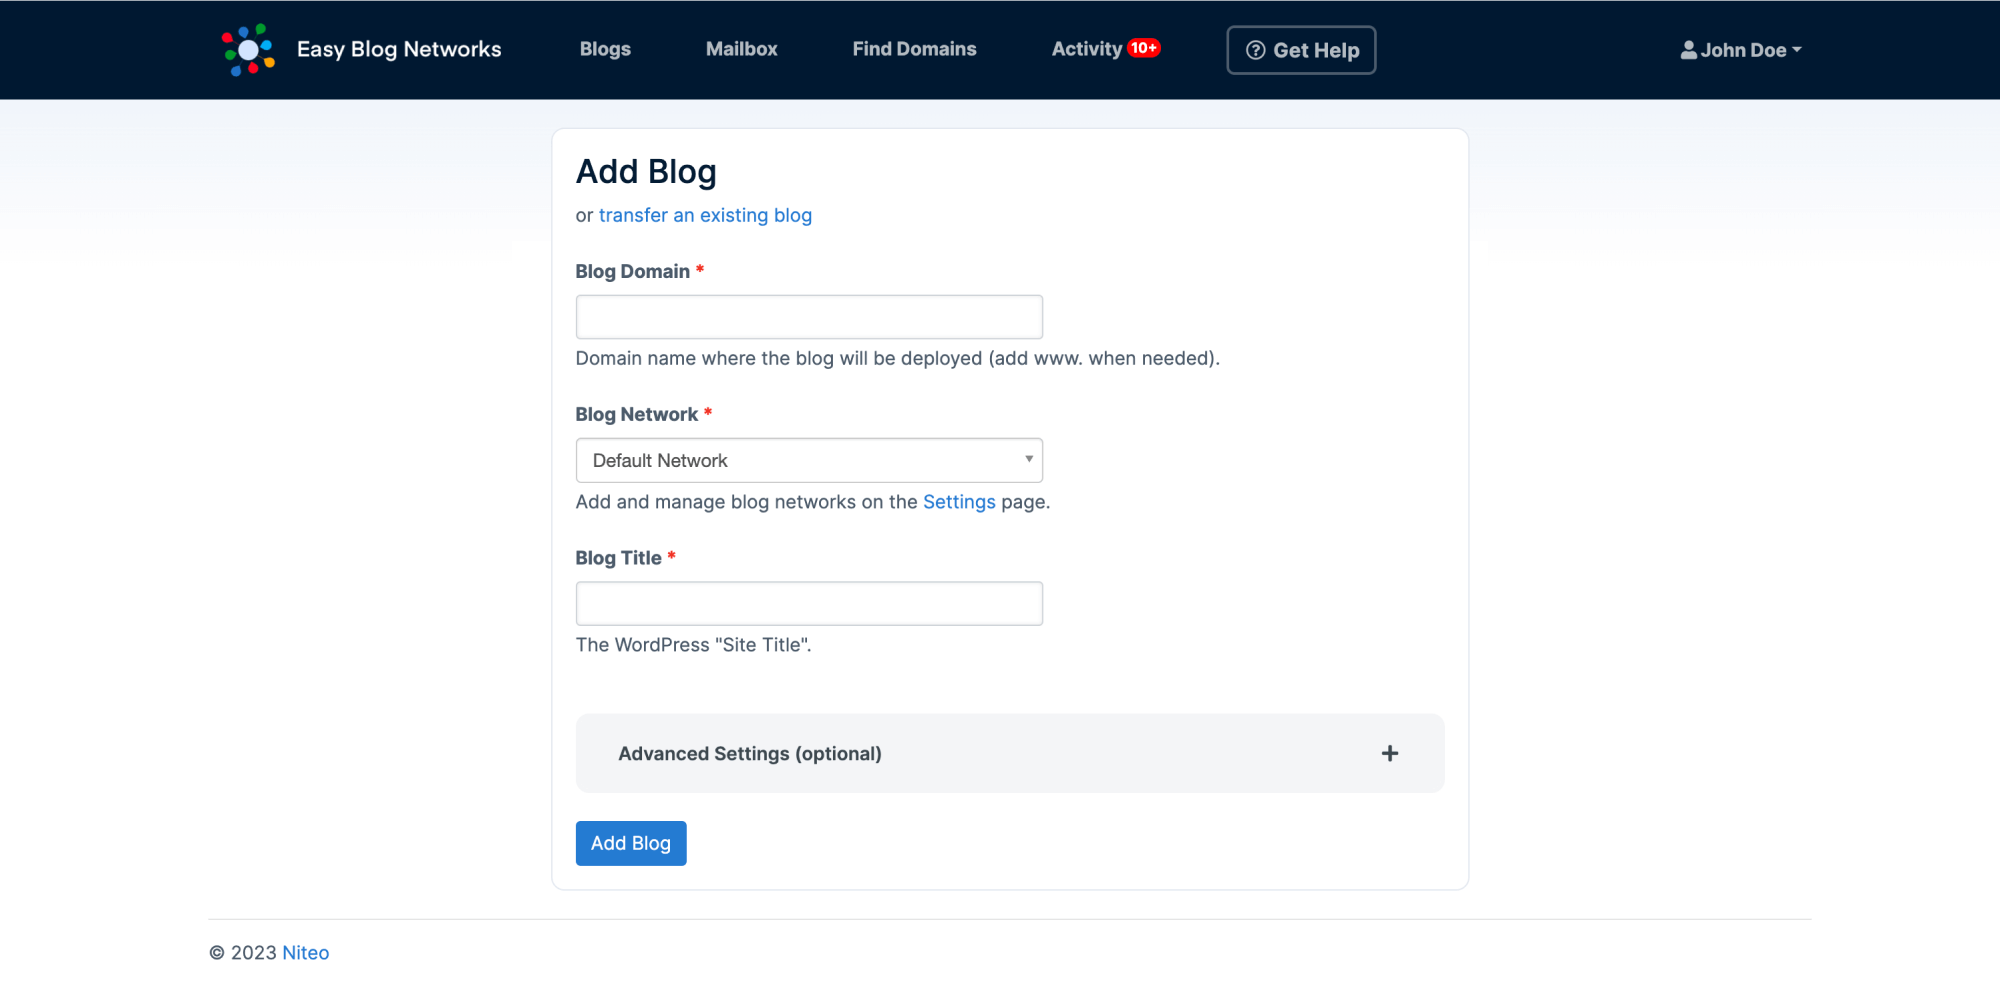Click the © 2023 footer text

243,953
